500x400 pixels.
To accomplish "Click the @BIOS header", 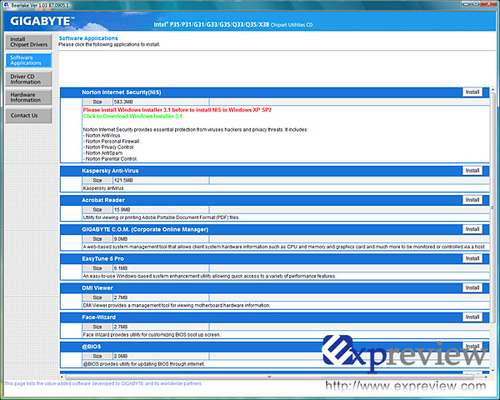I will 91,347.
